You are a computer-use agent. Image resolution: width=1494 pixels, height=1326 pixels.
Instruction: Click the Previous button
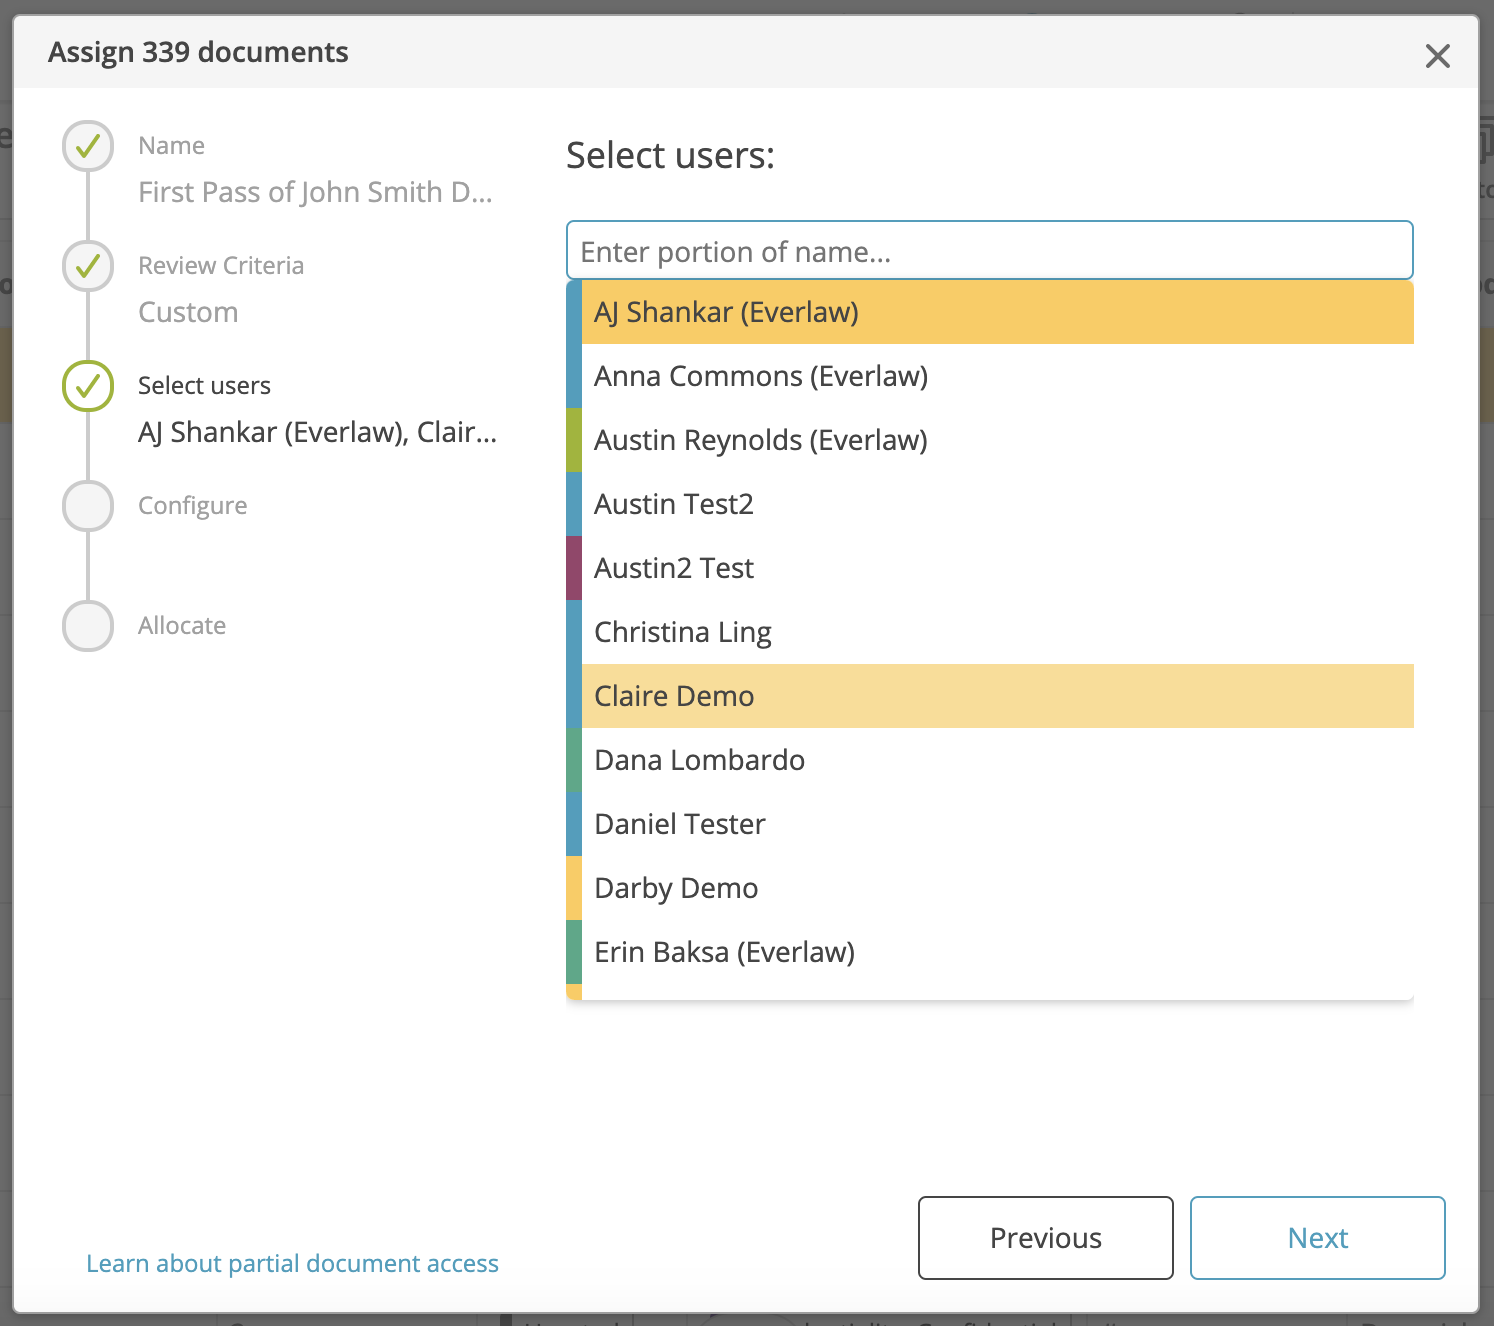click(x=1044, y=1237)
